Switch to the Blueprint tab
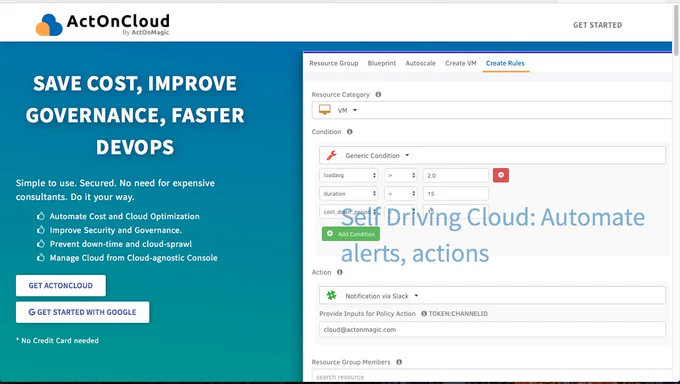 (382, 63)
